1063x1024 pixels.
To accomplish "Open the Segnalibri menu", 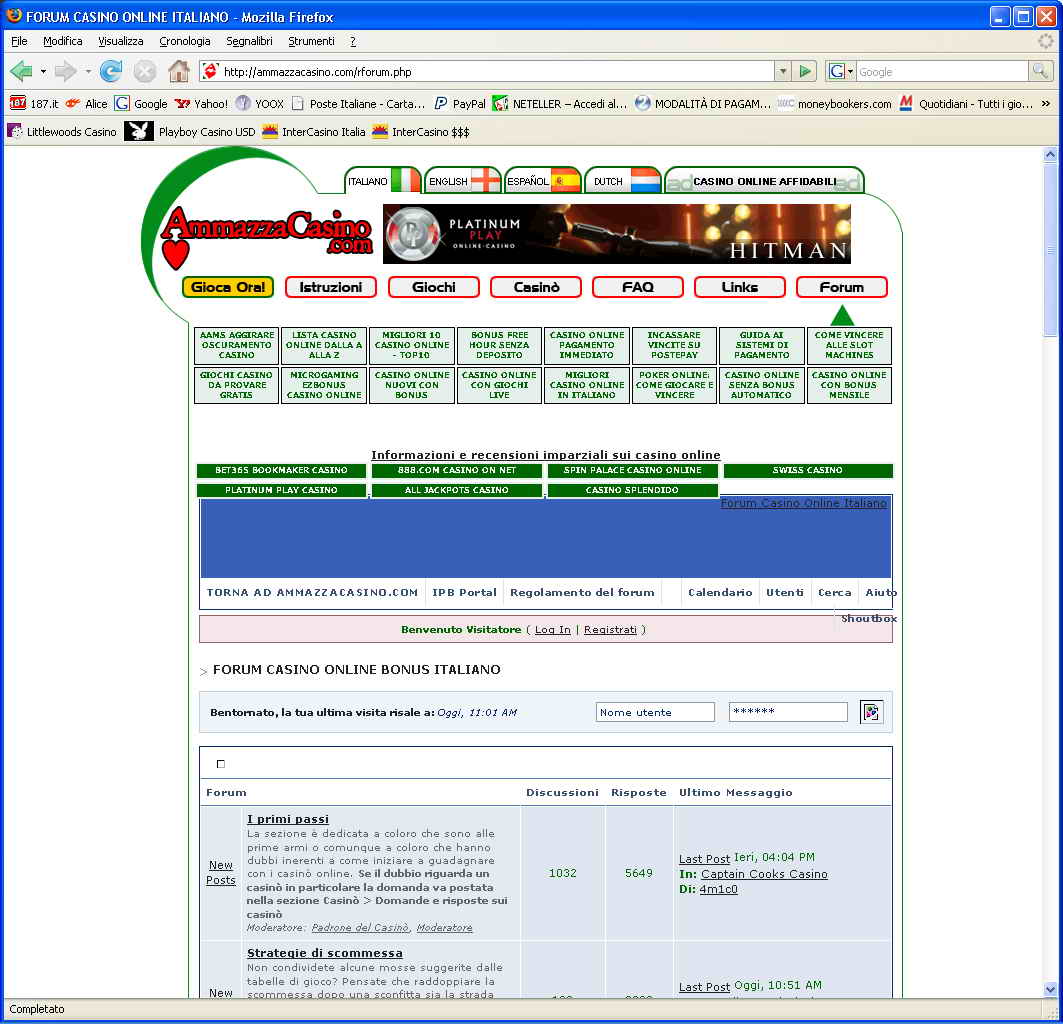I will pyautogui.click(x=249, y=41).
